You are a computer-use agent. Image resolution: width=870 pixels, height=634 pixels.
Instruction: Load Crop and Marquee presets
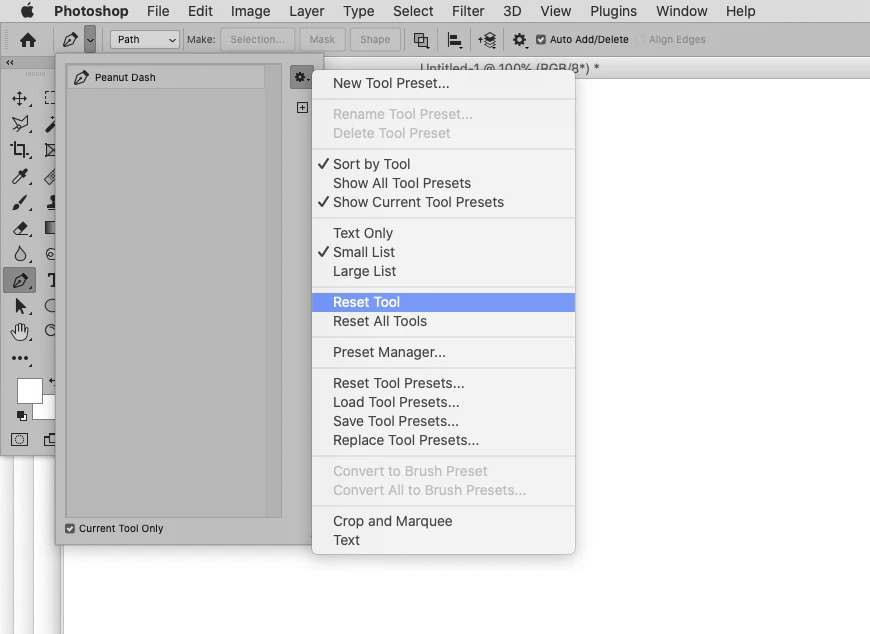pyautogui.click(x=443, y=521)
